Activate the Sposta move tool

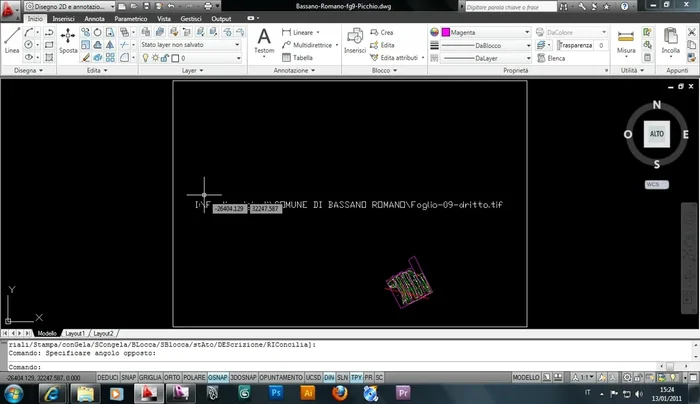(x=67, y=40)
